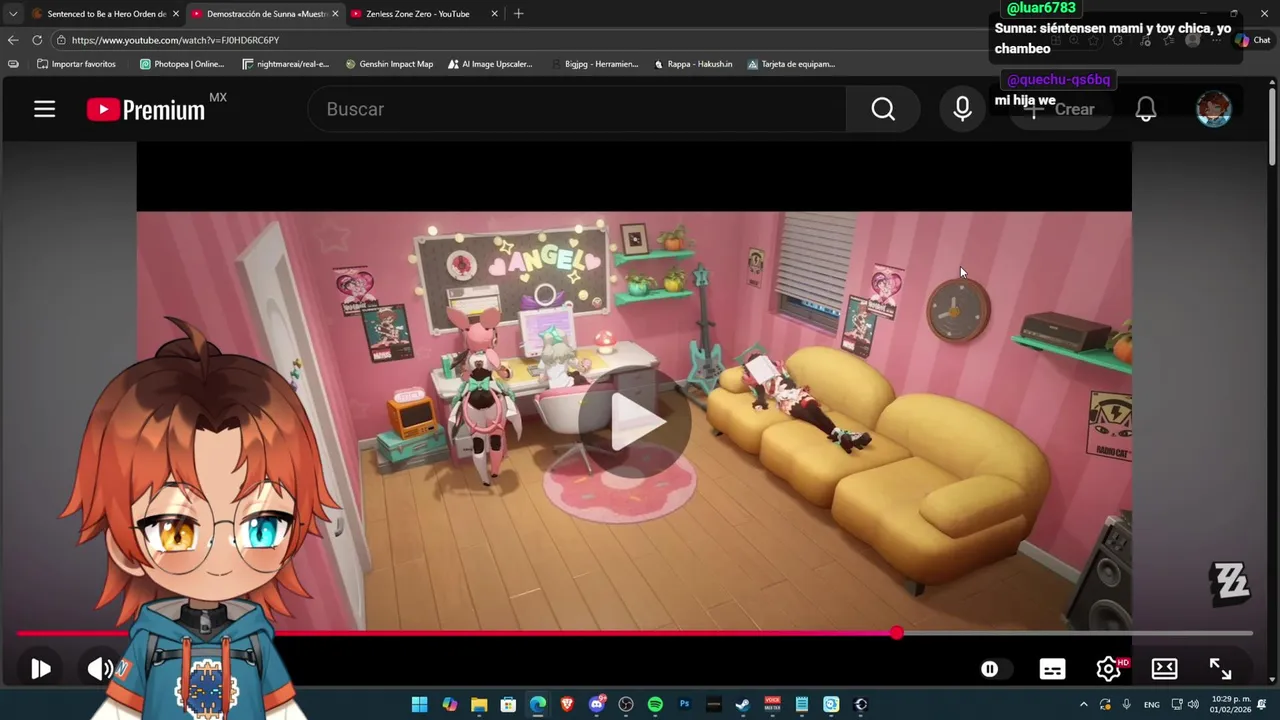Open Discord from the taskbar
1280x720 pixels.
[x=597, y=705]
